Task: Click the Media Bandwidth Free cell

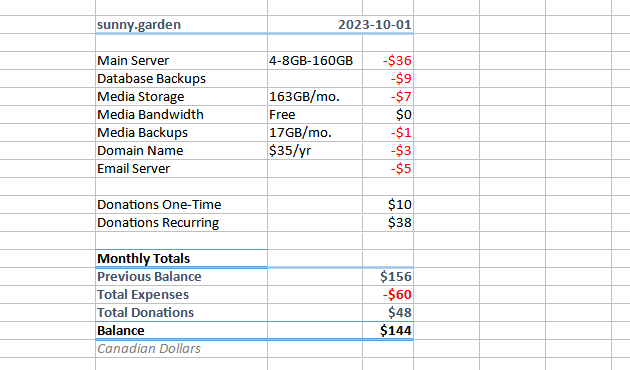Action: coord(315,114)
